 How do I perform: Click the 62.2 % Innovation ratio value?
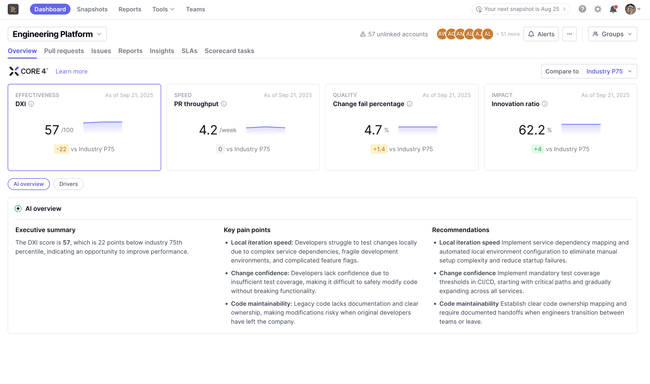535,130
